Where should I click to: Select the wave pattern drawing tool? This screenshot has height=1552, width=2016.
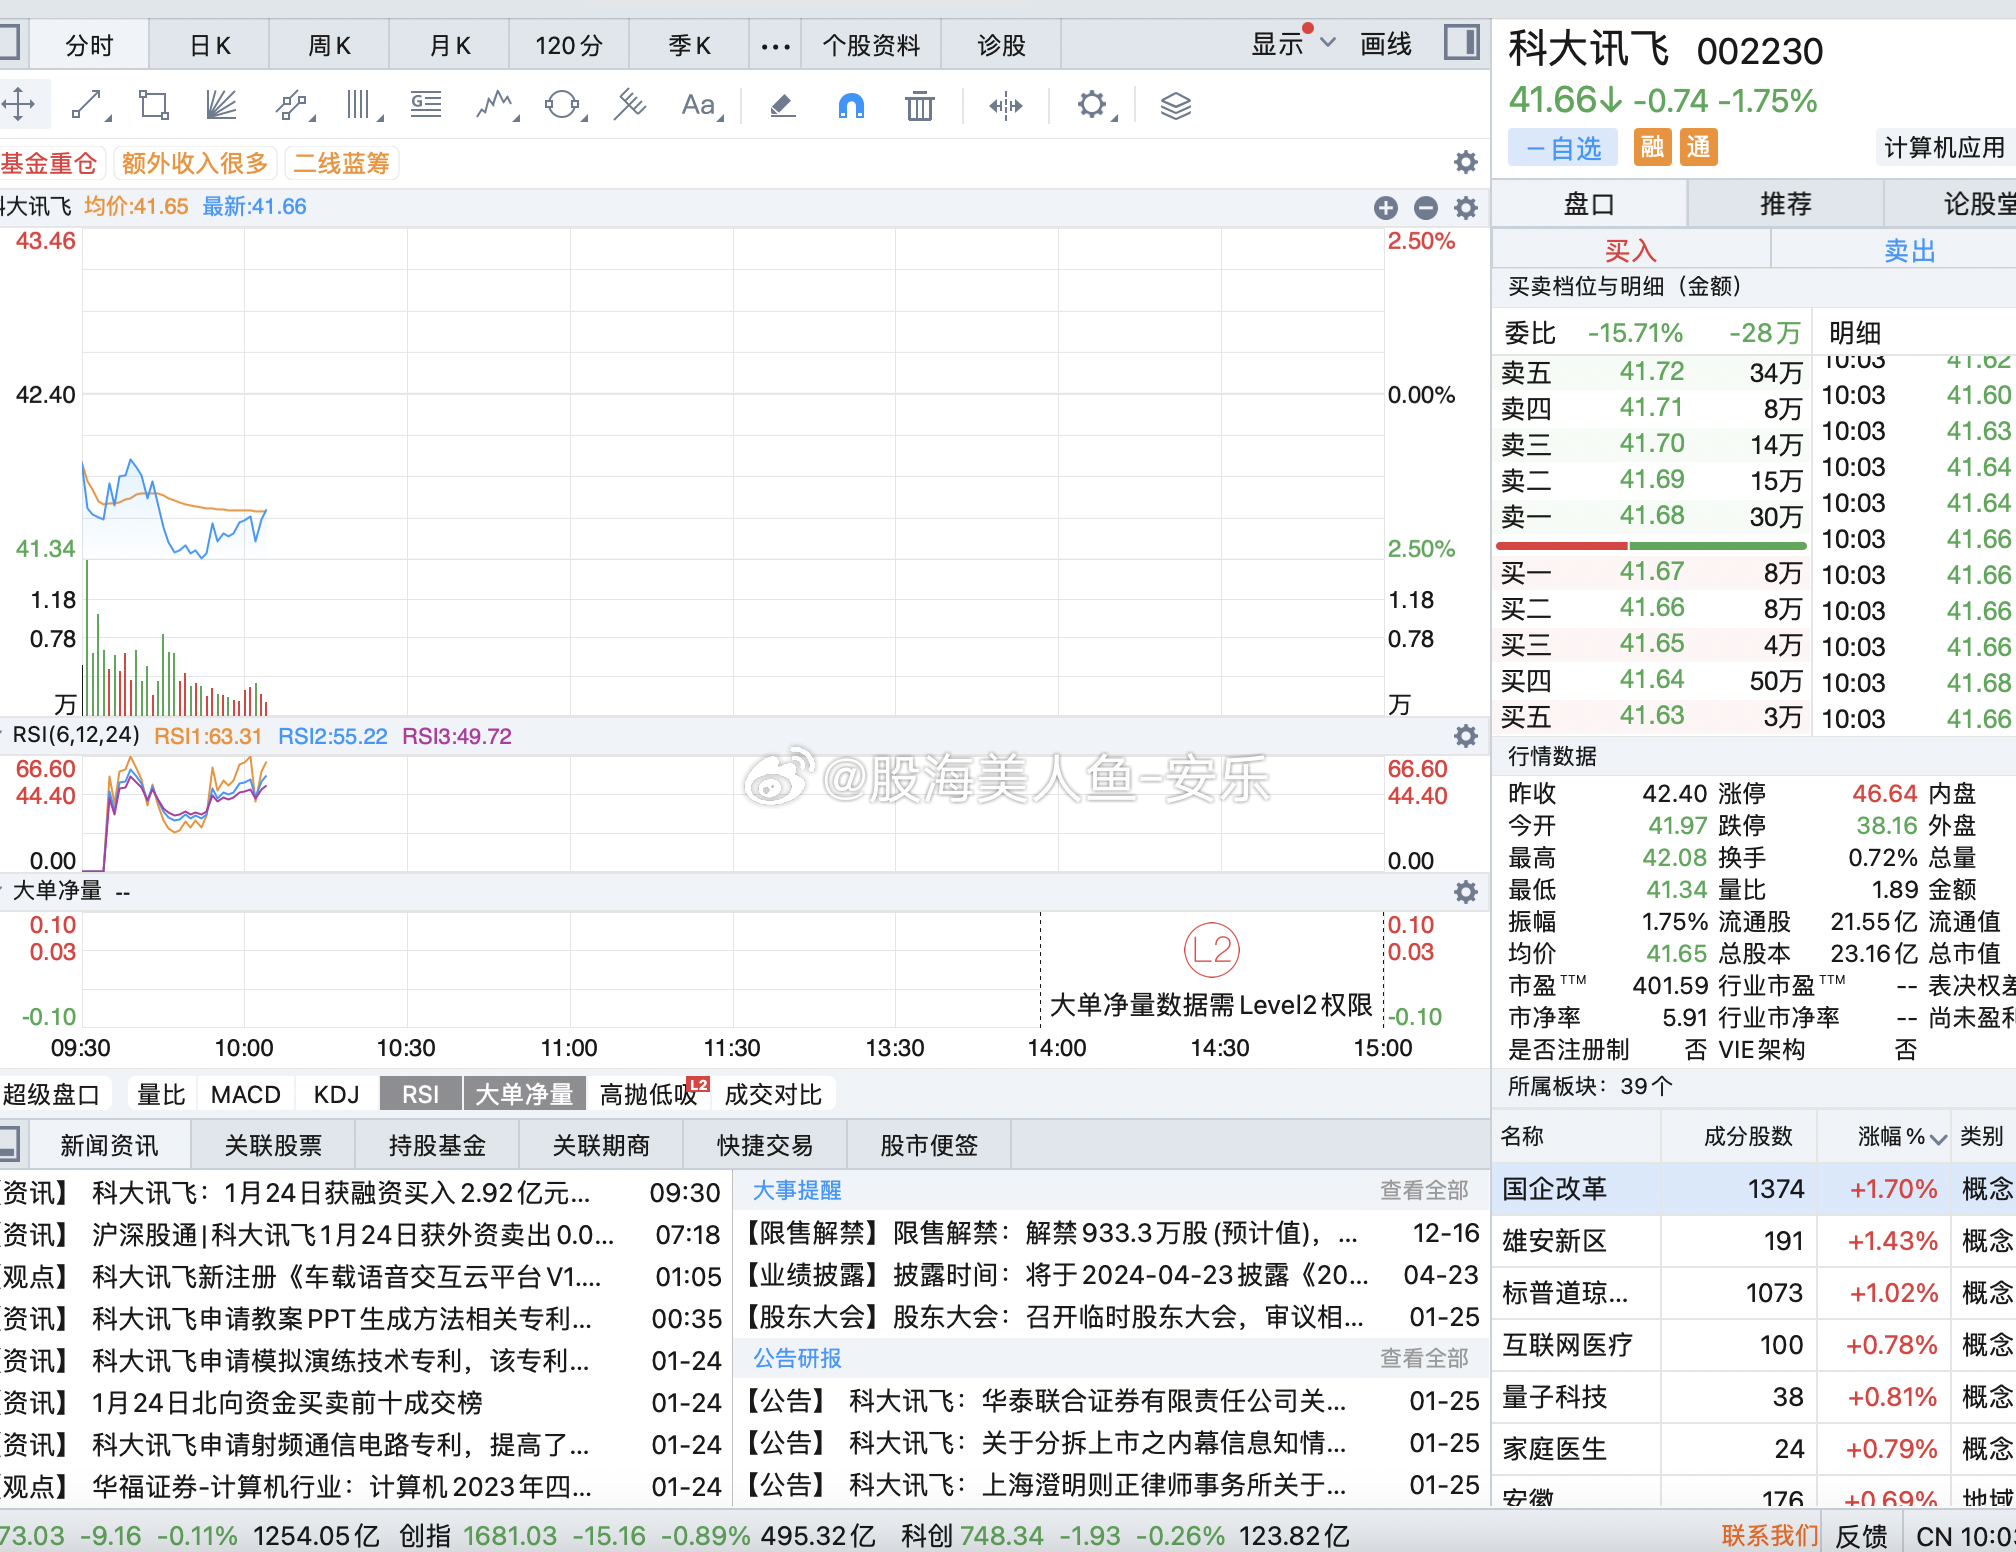pyautogui.click(x=495, y=104)
